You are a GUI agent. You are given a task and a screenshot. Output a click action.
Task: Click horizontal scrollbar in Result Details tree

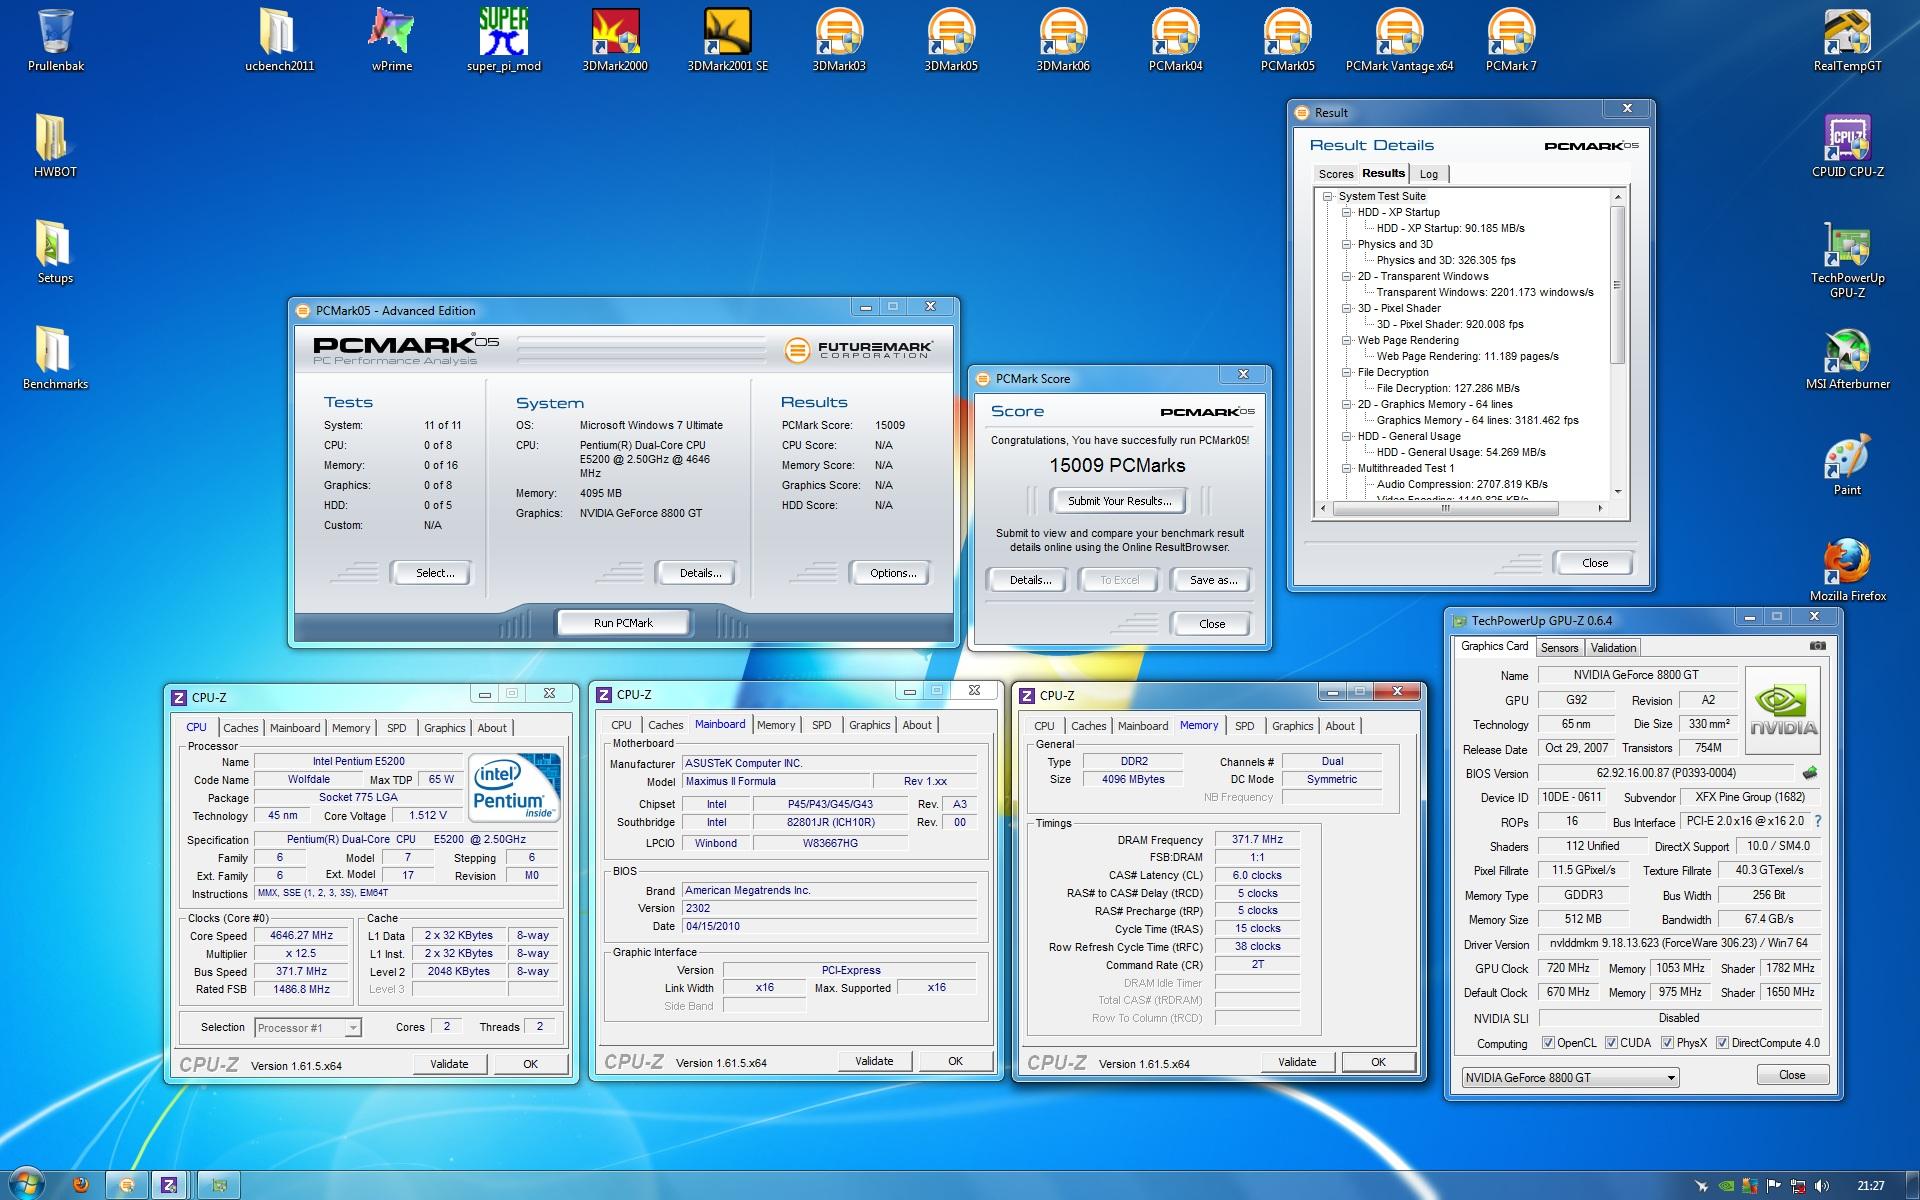tap(1445, 509)
